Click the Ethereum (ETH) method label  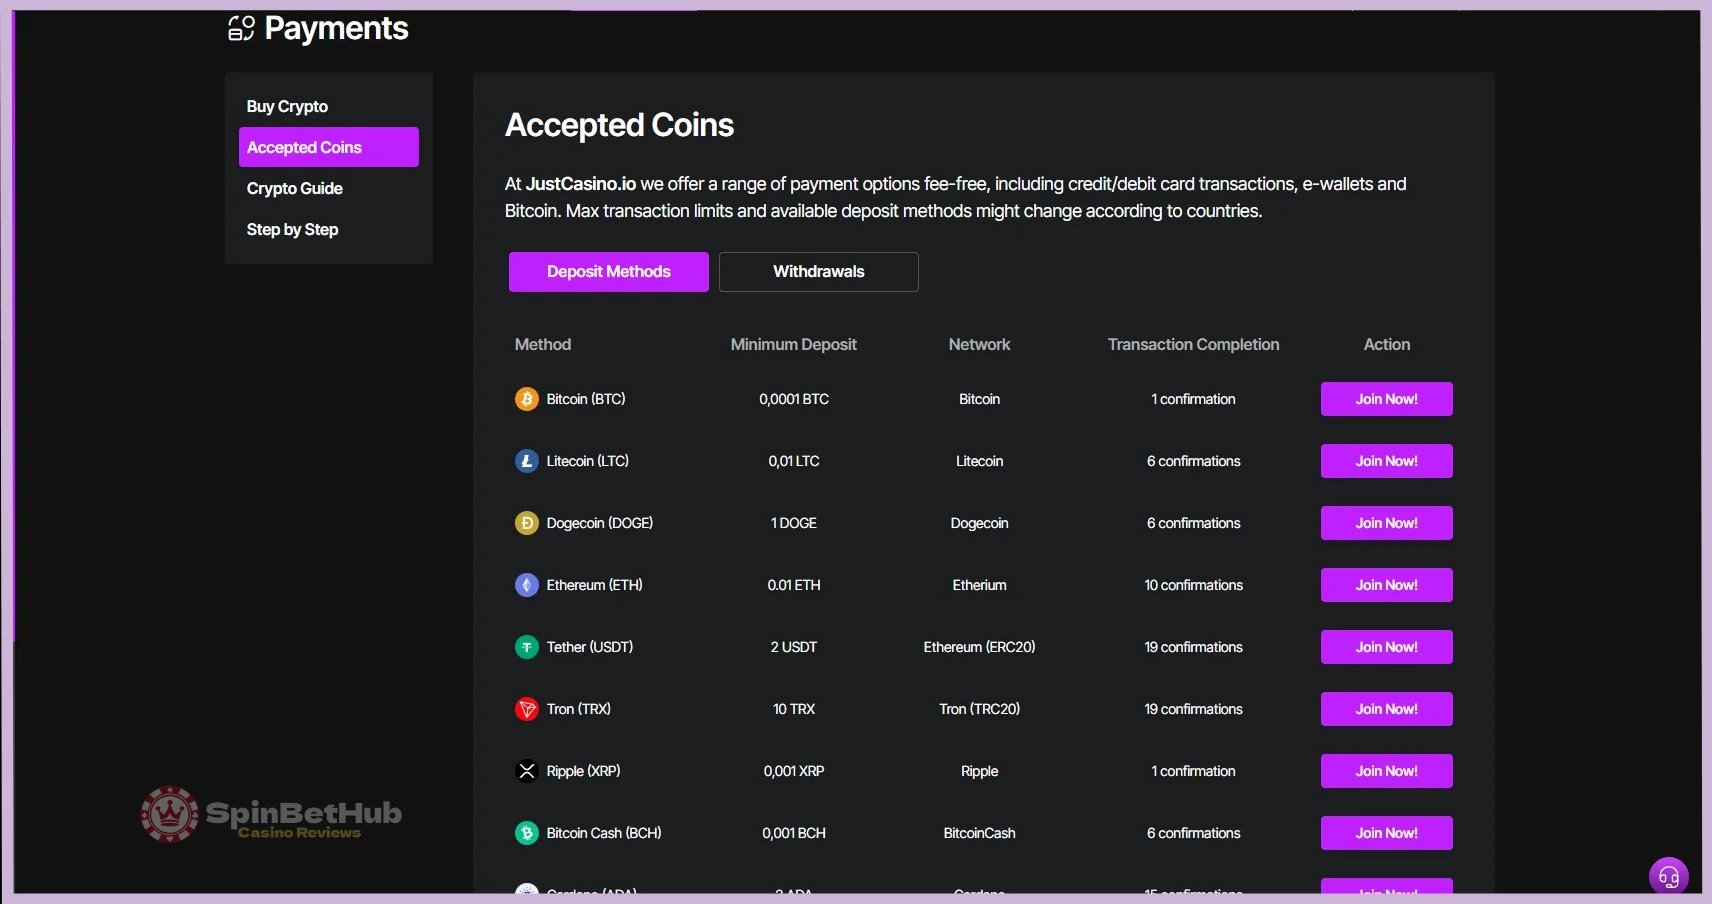595,585
